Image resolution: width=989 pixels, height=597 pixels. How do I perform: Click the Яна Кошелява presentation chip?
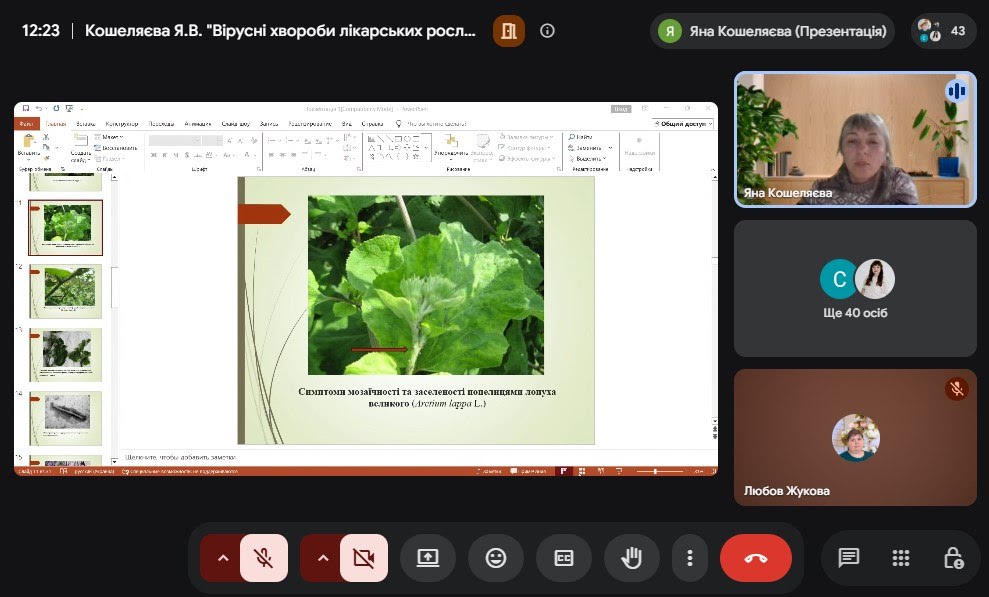click(773, 31)
